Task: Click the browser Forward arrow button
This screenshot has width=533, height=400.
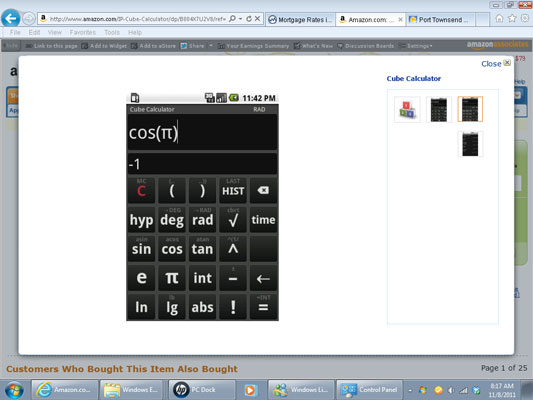Action: tap(29, 19)
